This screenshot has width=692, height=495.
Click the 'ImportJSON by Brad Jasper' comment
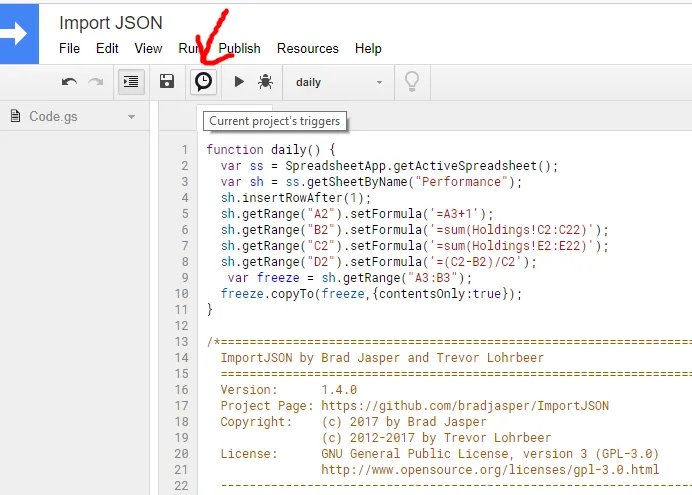[x=382, y=358]
